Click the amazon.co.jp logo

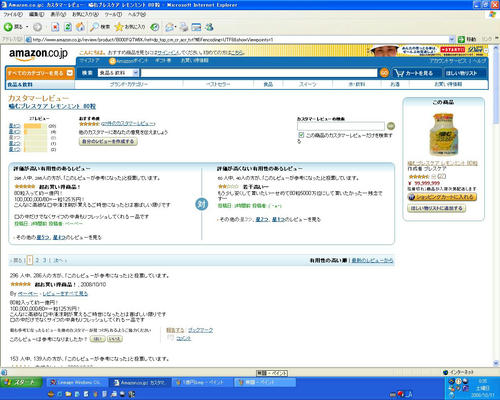tap(38, 54)
